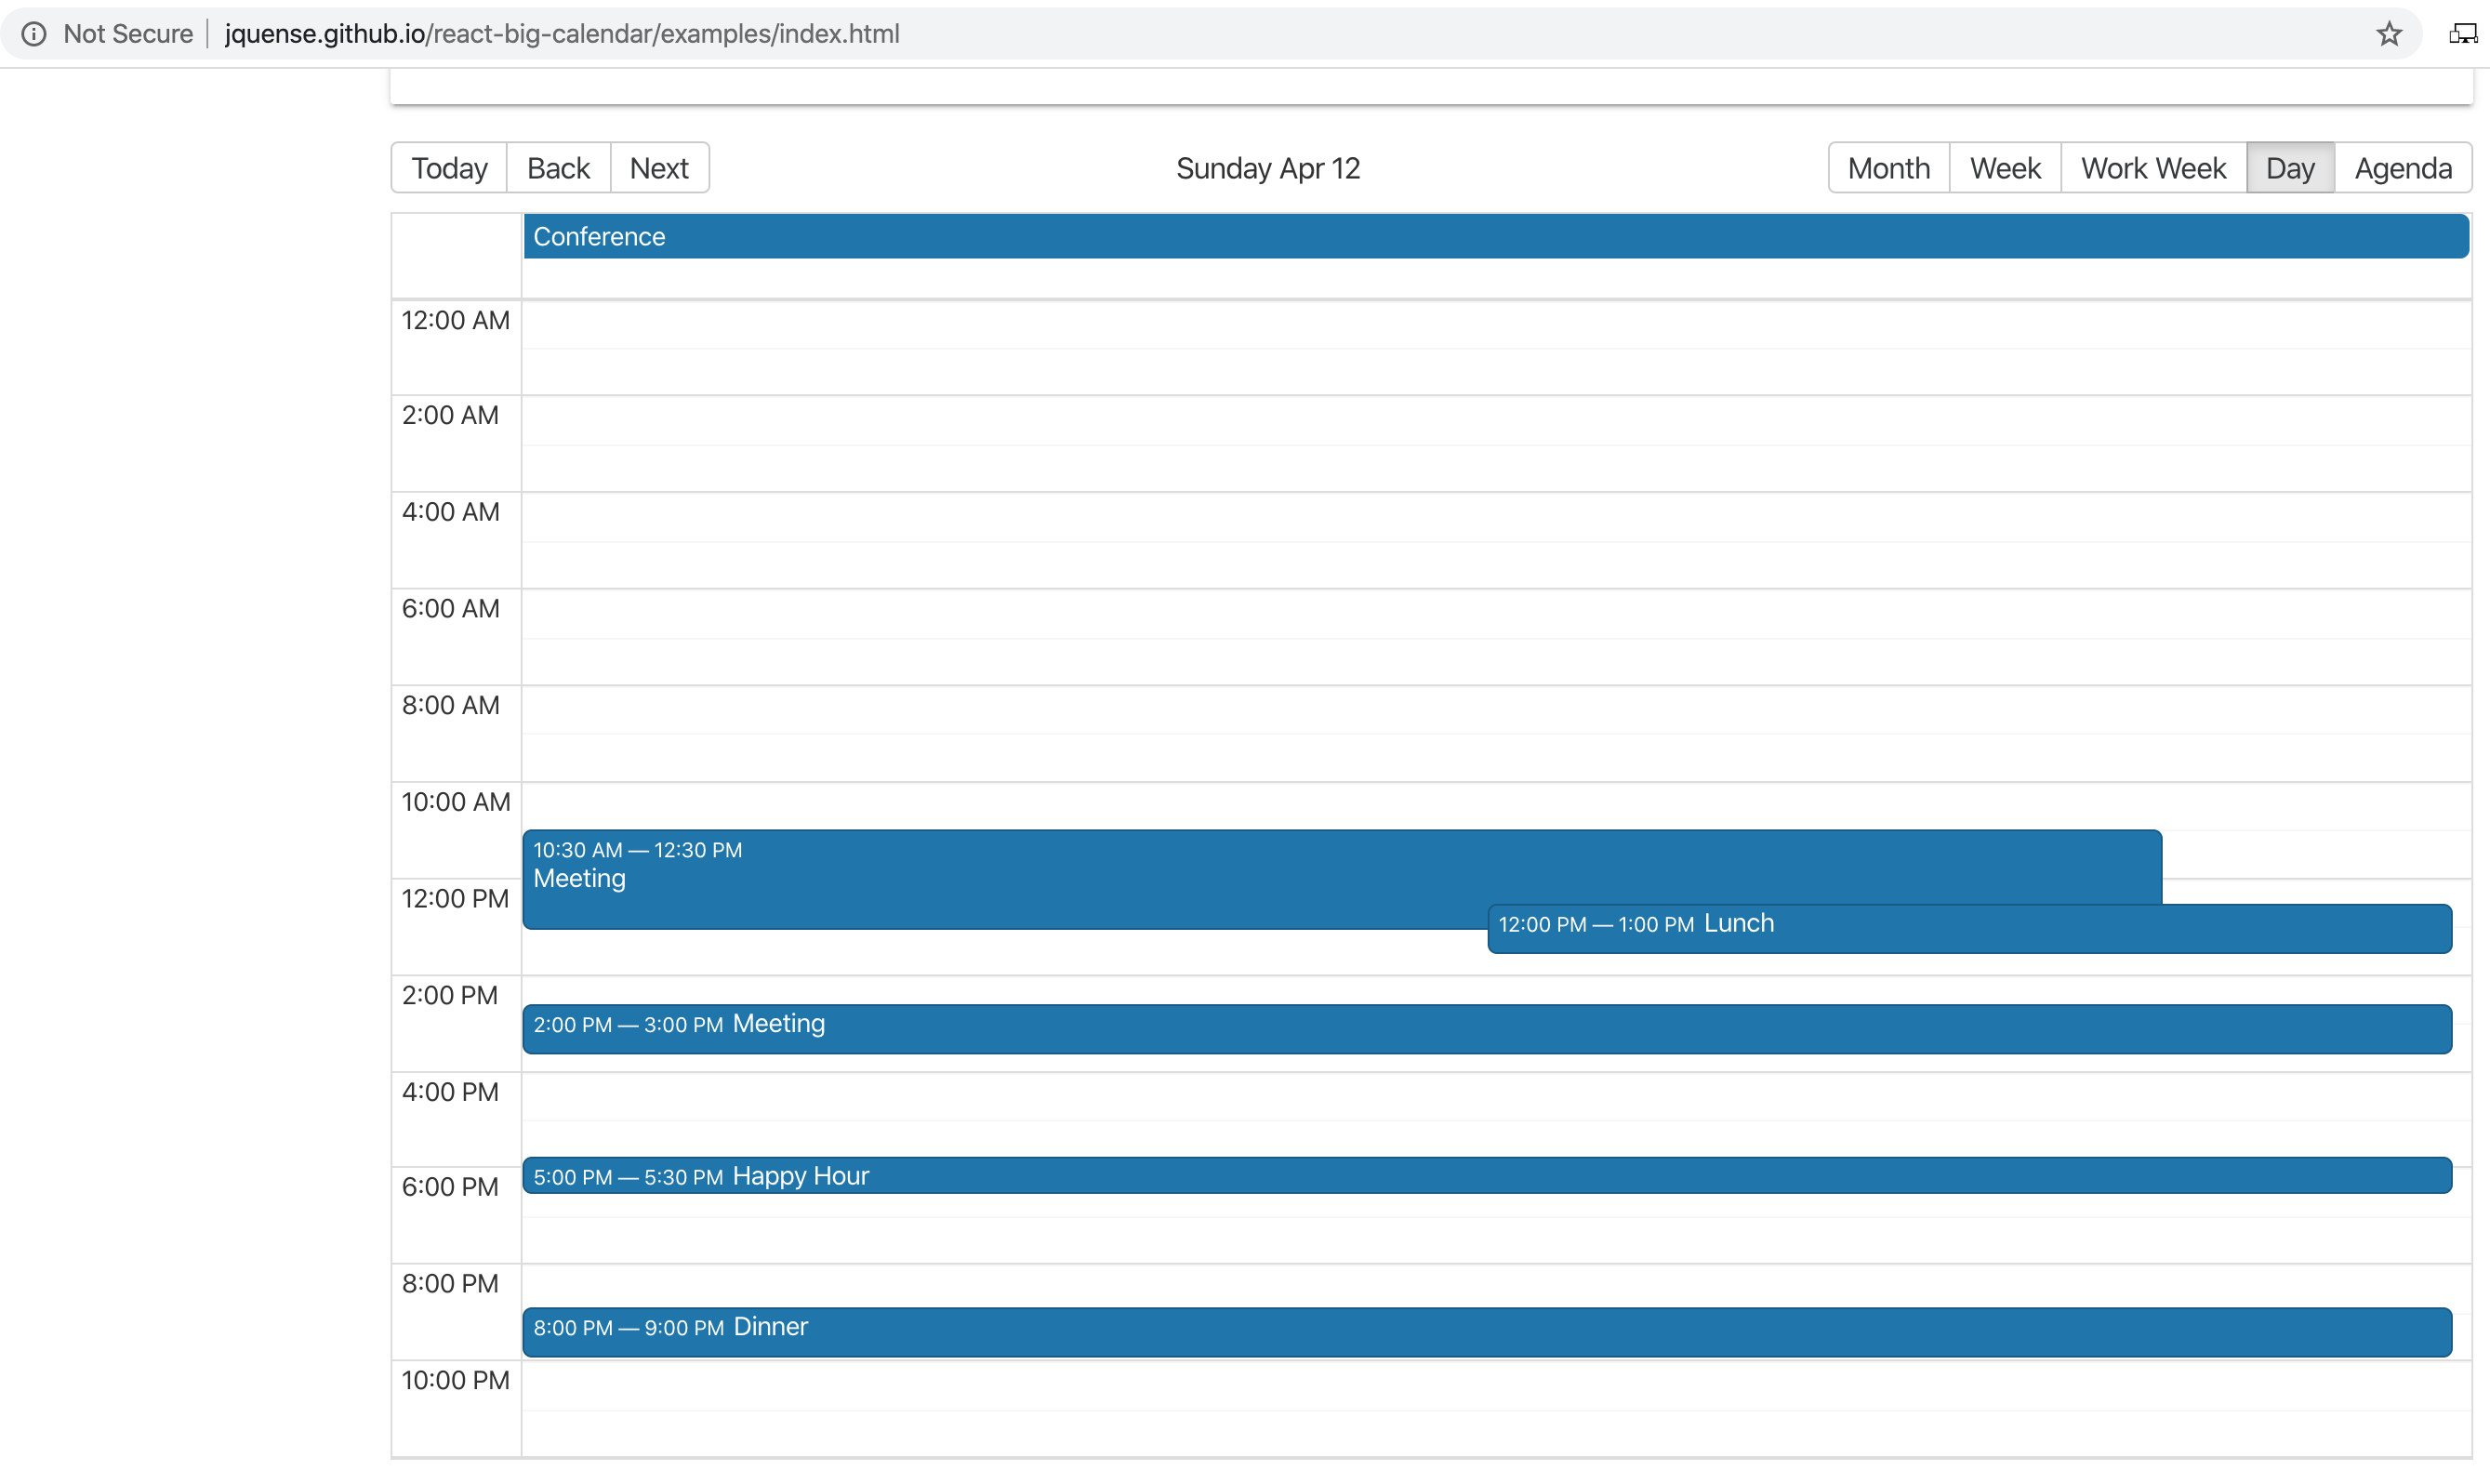The width and height of the screenshot is (2490, 1484).
Task: Switch to the Work Week view
Action: click(2152, 167)
